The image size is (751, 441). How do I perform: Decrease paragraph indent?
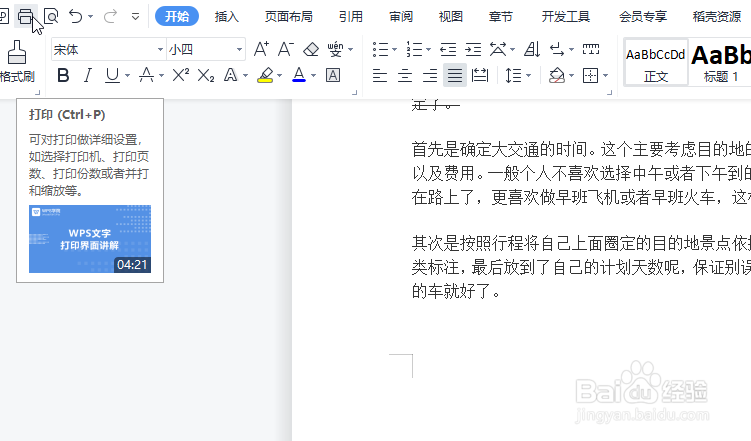coord(448,49)
